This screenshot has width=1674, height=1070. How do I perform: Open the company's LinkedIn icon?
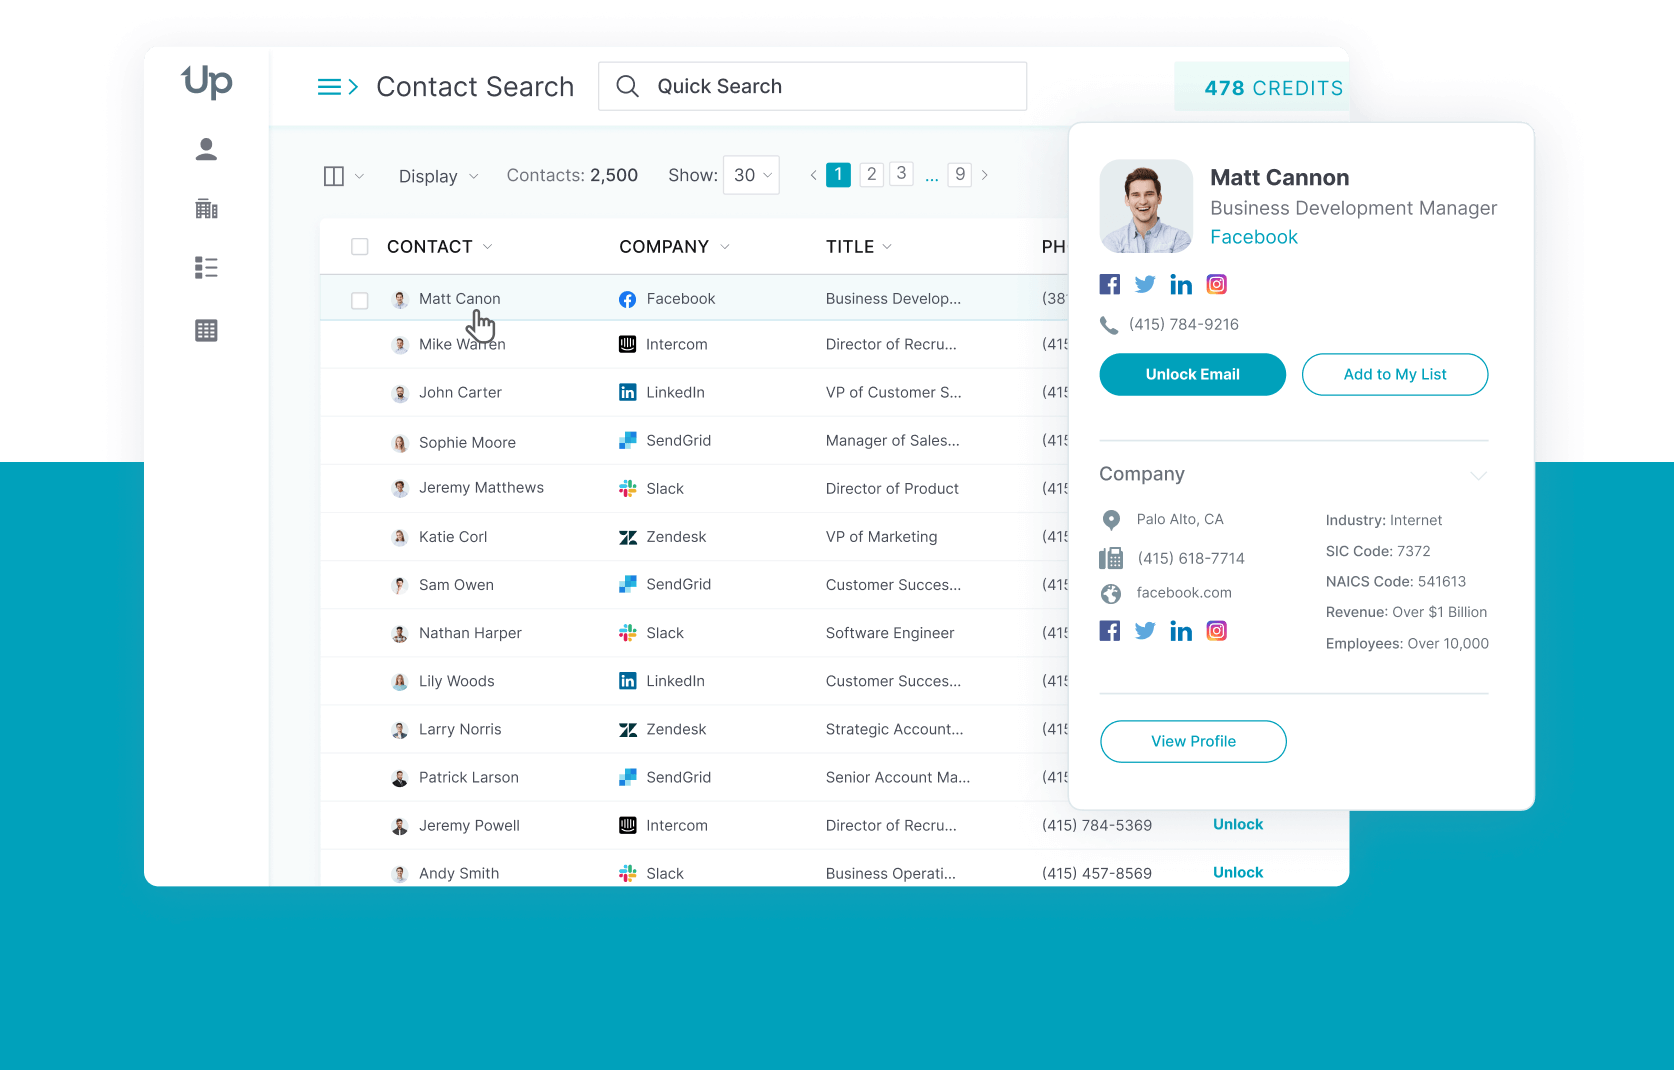click(1180, 631)
